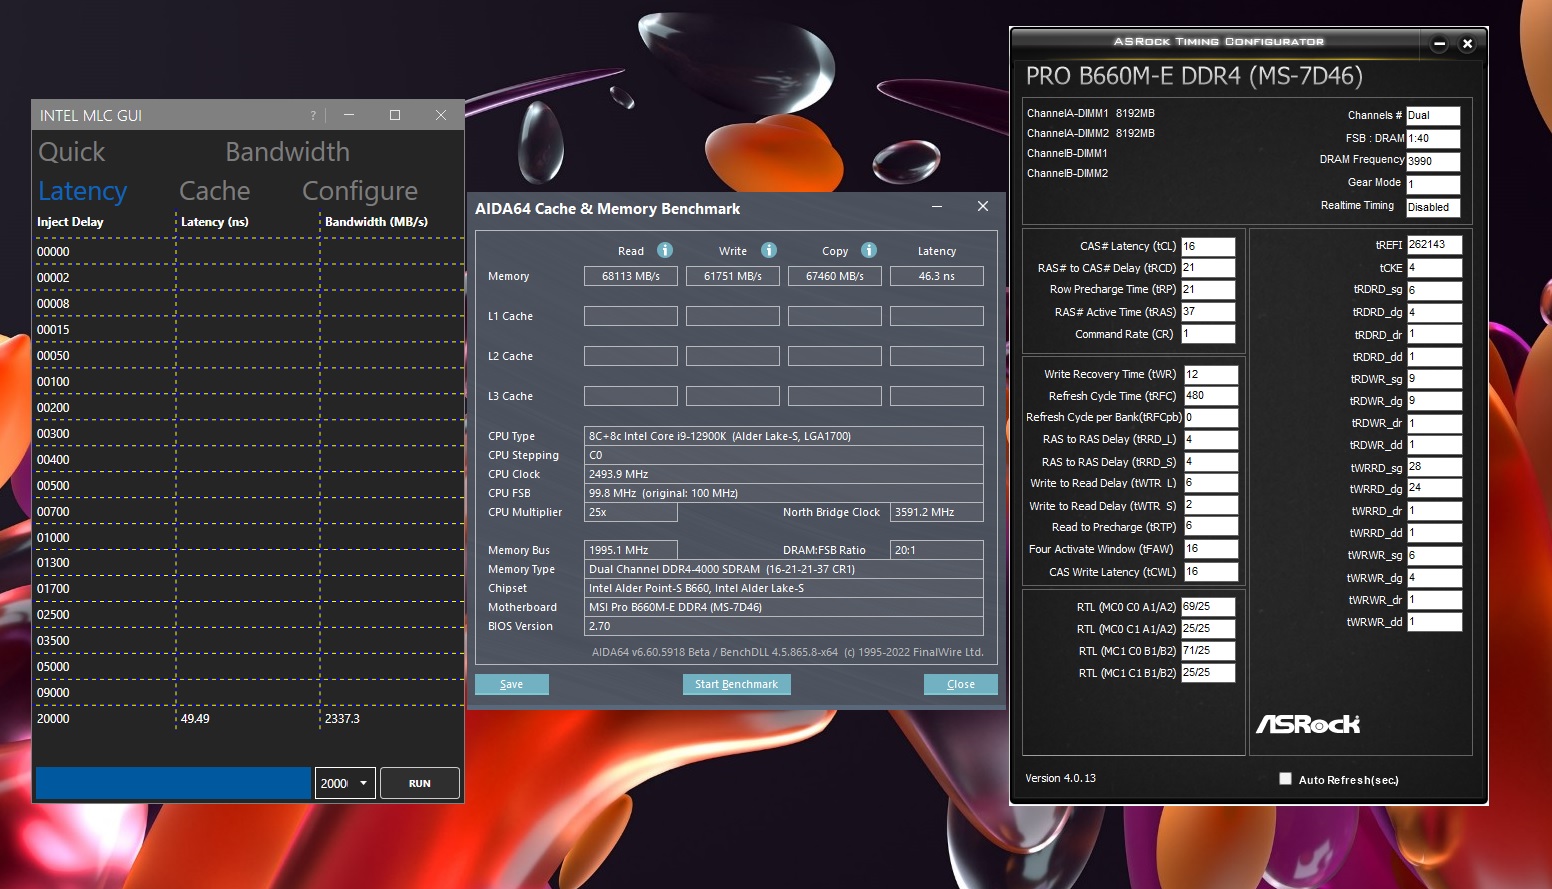The width and height of the screenshot is (1552, 889).
Task: Click the tCKE value field
Action: 1435,268
